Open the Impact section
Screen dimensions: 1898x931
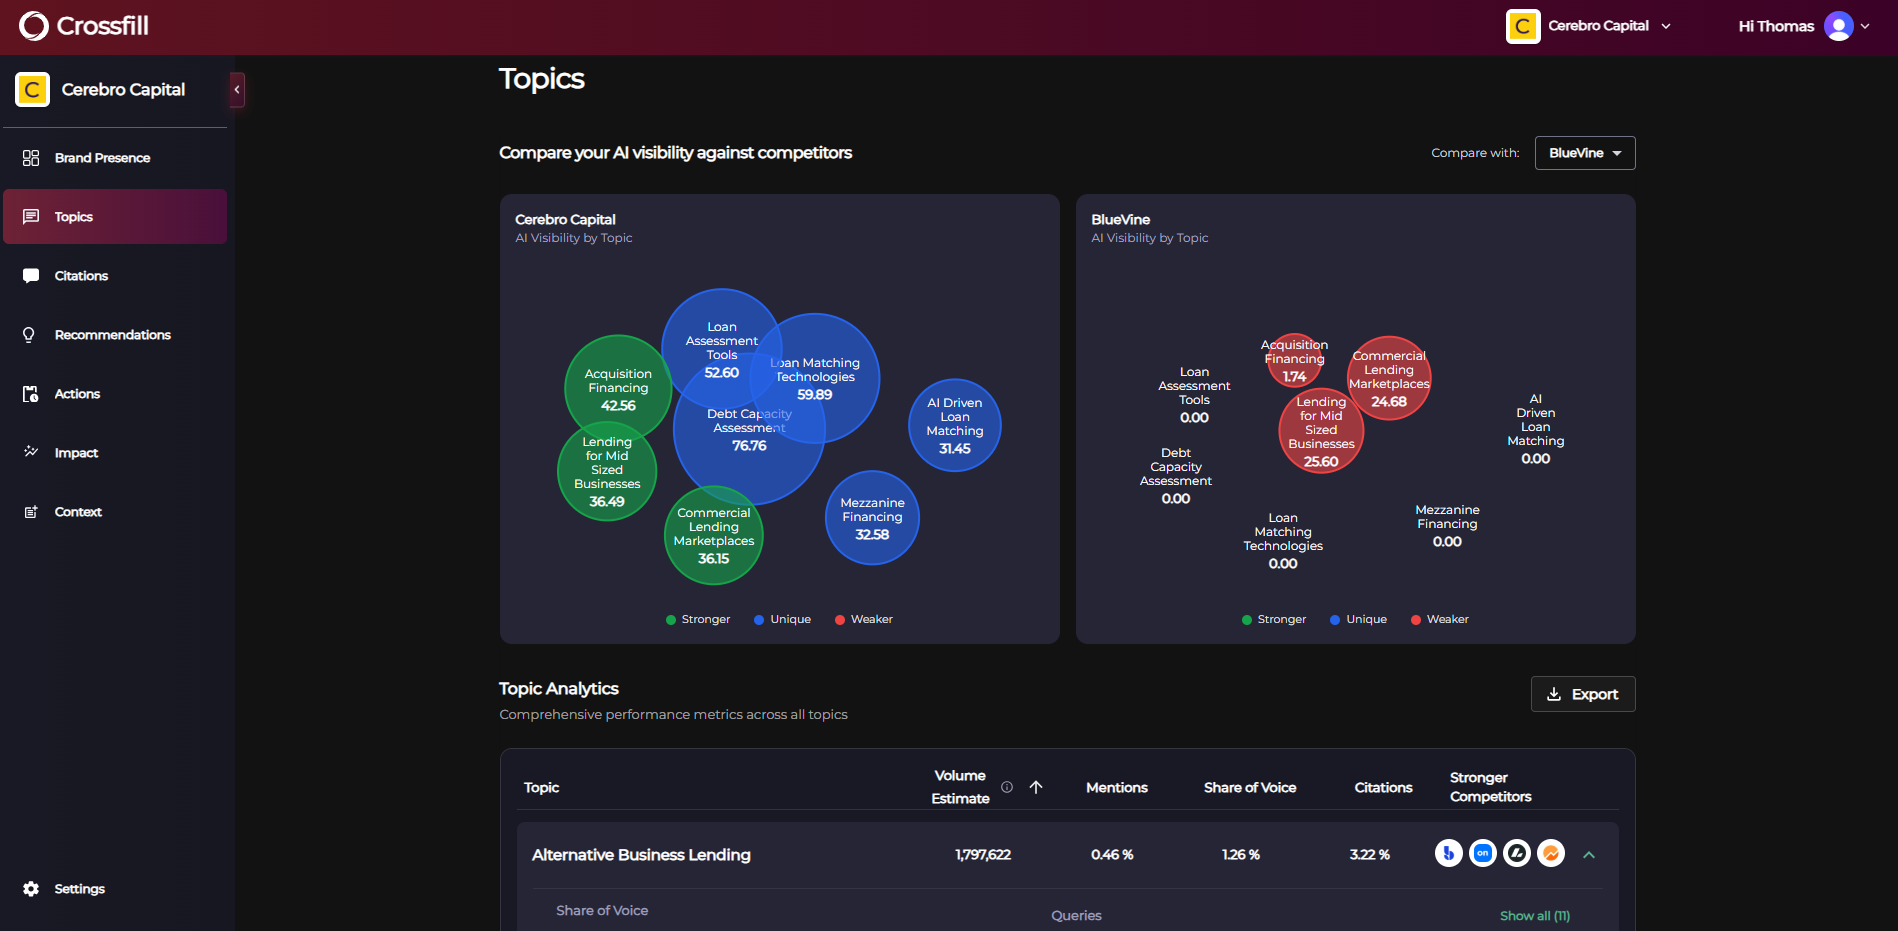(115, 453)
